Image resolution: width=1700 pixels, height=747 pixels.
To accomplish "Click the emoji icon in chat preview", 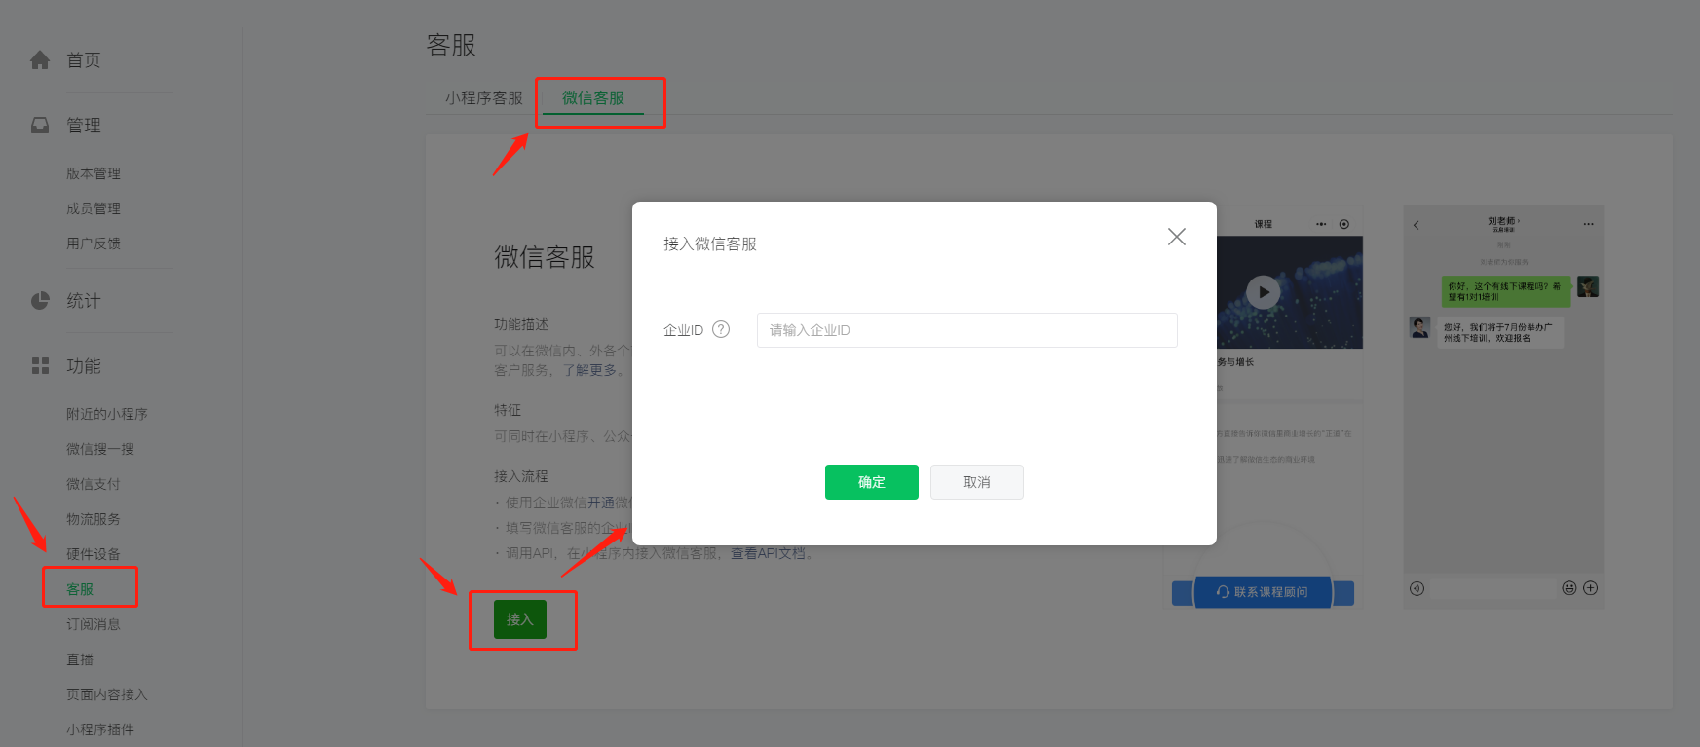I will coord(1569,588).
